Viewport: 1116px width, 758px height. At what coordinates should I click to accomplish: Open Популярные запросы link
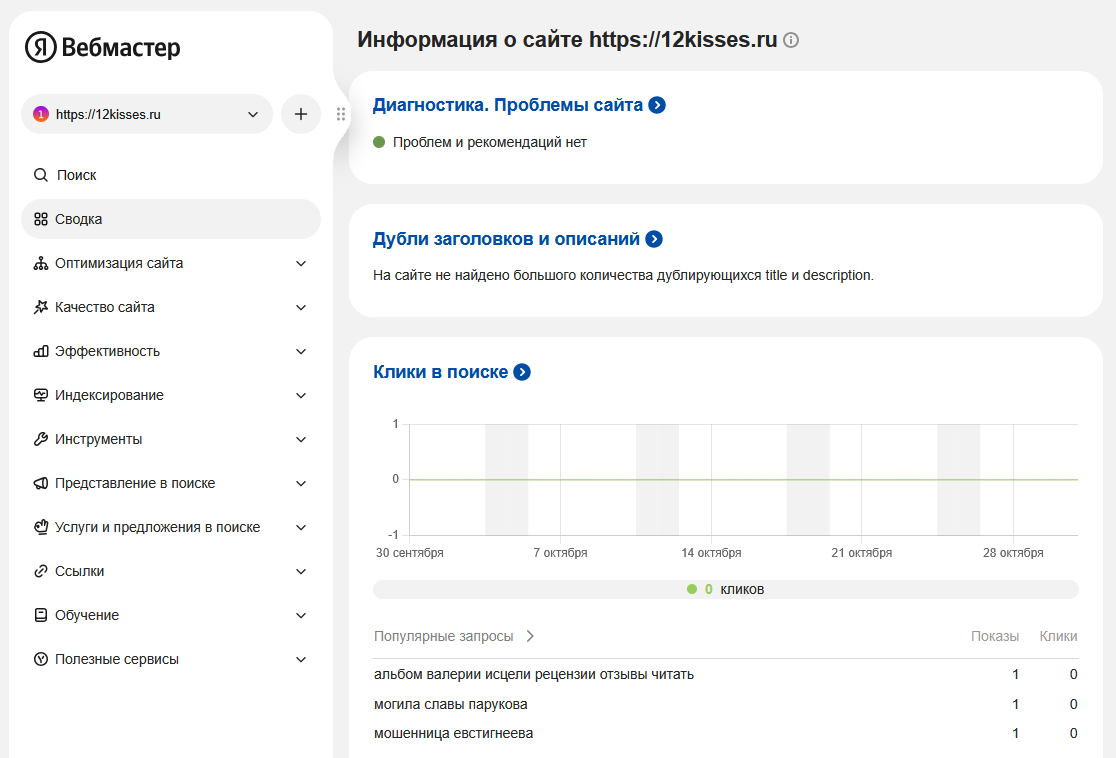click(x=443, y=636)
